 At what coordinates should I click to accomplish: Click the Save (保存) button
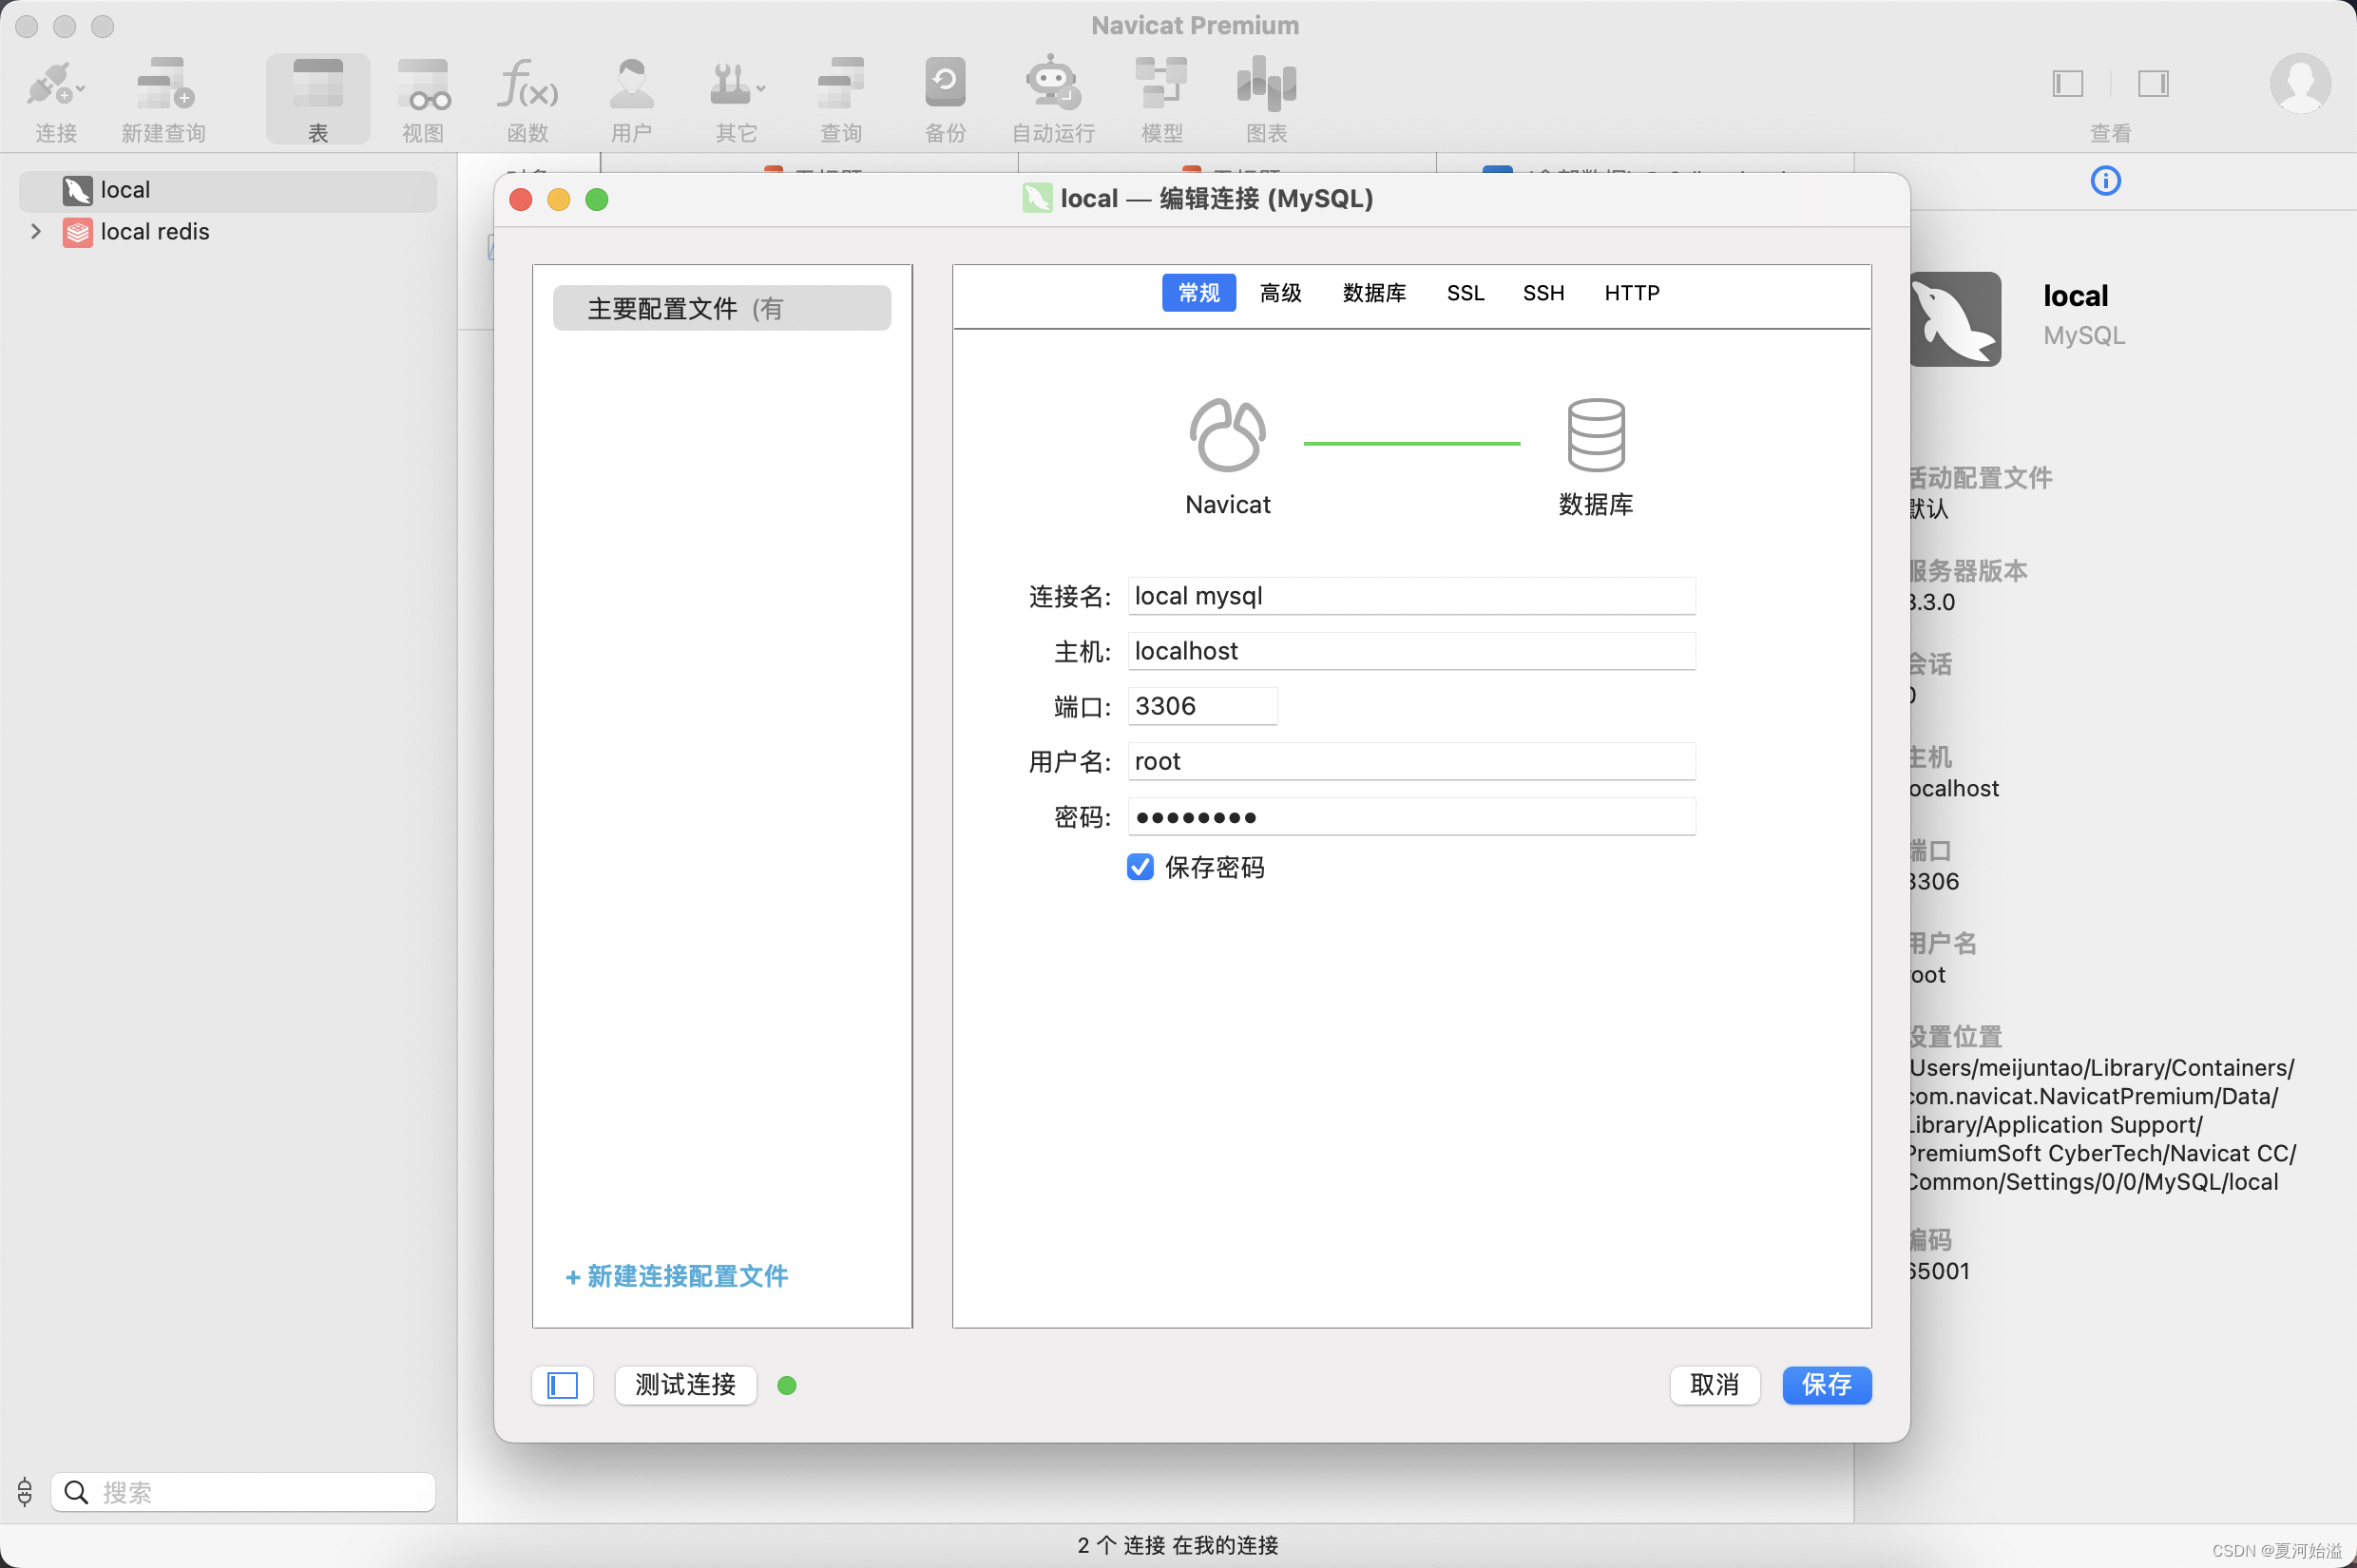click(x=1826, y=1385)
